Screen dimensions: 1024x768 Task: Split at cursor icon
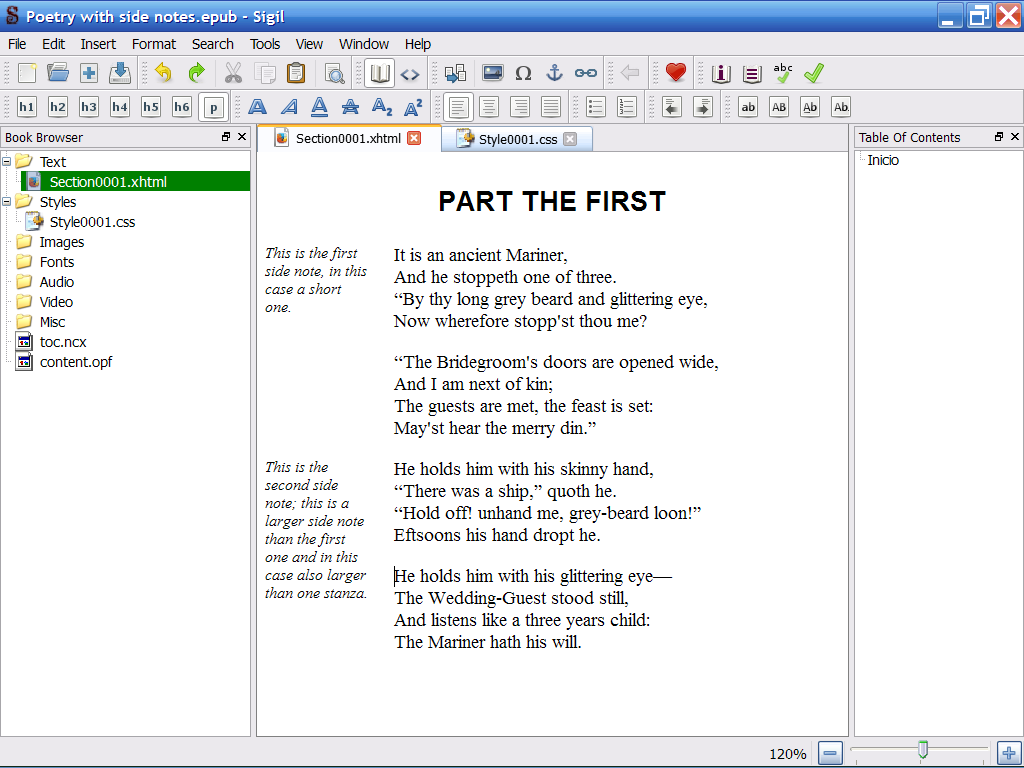pyautogui.click(x=455, y=73)
